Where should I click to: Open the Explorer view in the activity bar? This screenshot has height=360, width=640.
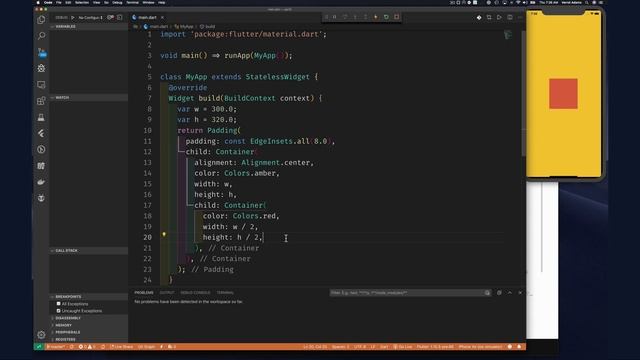[x=41, y=20]
